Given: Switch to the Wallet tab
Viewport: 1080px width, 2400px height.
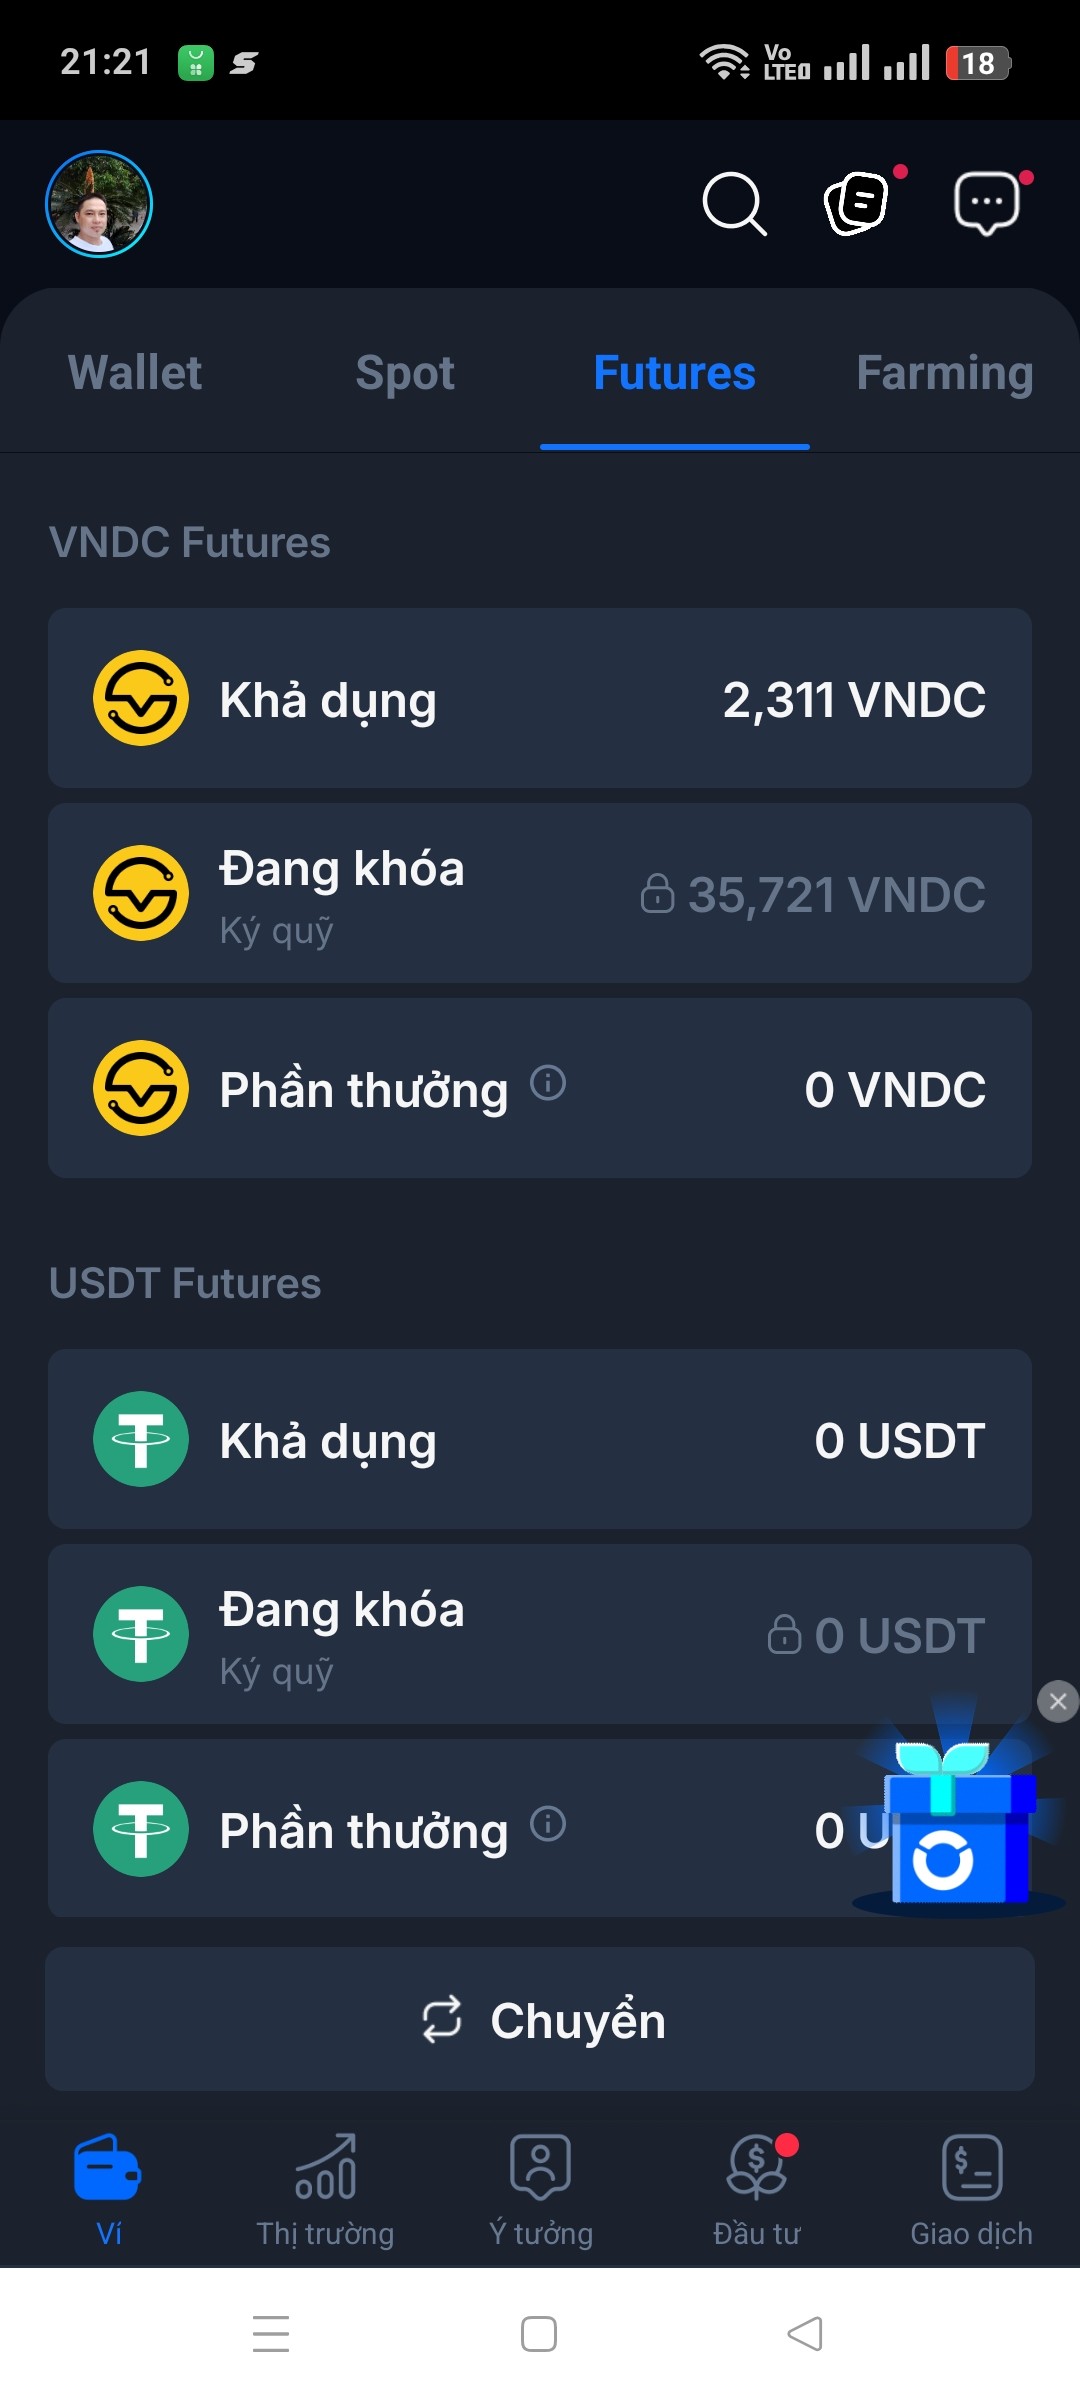Looking at the screenshot, I should coord(135,373).
